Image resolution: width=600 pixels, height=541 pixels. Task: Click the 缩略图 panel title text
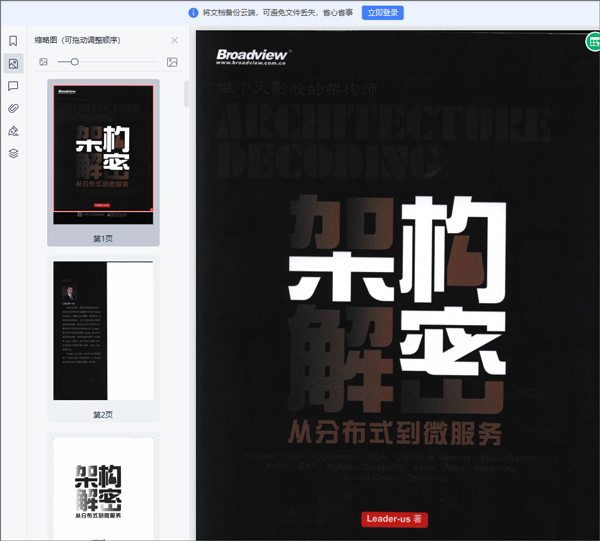point(77,40)
